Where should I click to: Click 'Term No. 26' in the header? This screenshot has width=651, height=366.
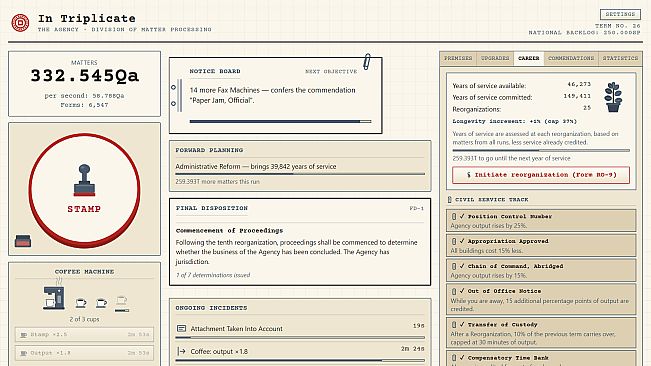click(618, 26)
